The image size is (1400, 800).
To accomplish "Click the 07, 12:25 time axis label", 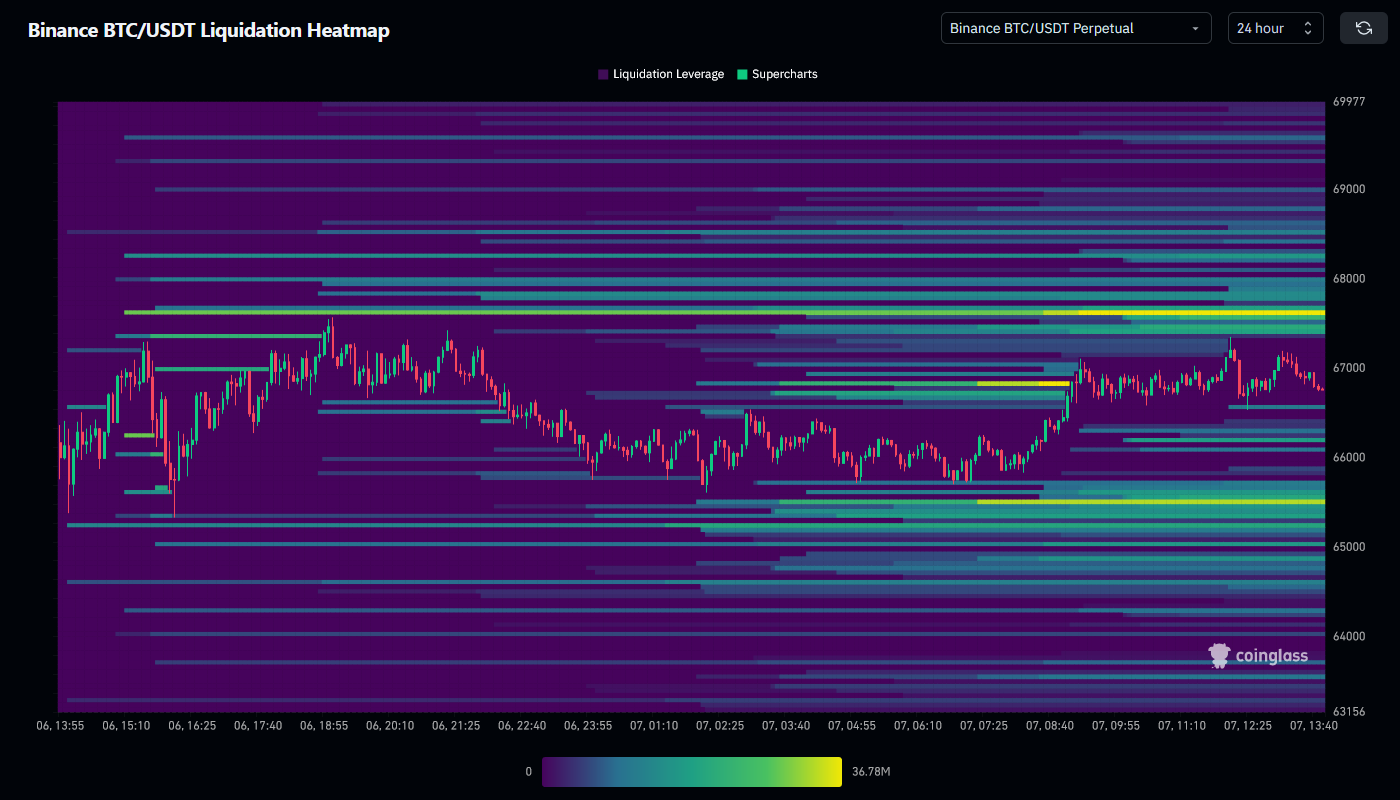I will 1248,726.
